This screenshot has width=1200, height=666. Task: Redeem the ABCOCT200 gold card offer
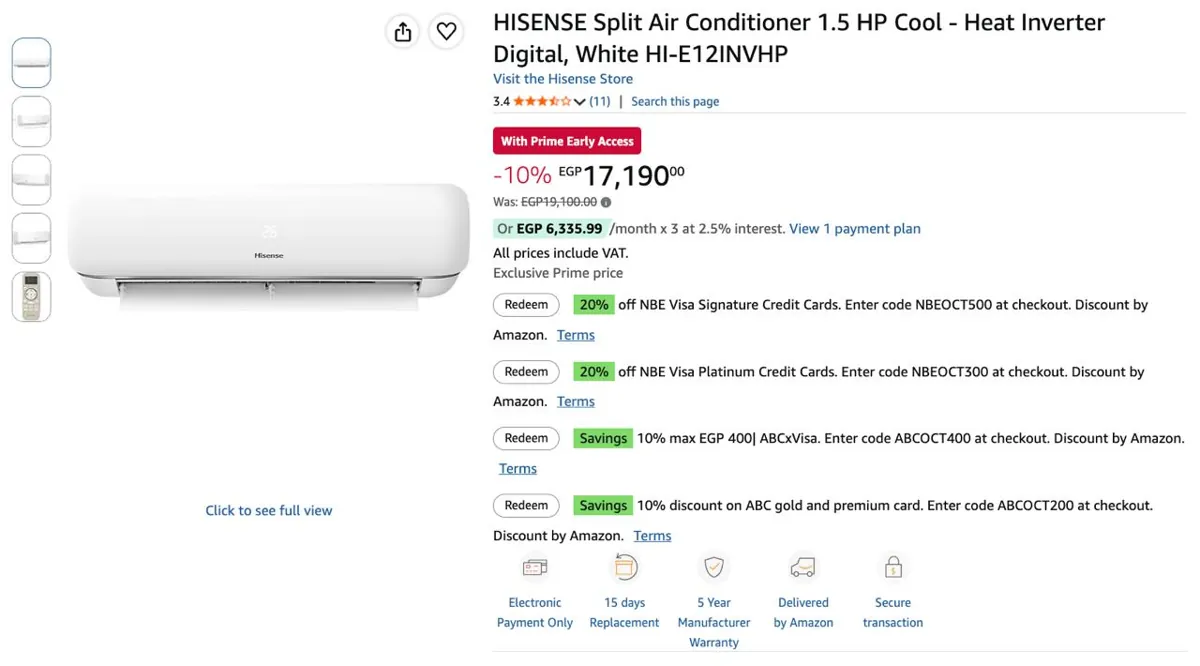(x=526, y=505)
